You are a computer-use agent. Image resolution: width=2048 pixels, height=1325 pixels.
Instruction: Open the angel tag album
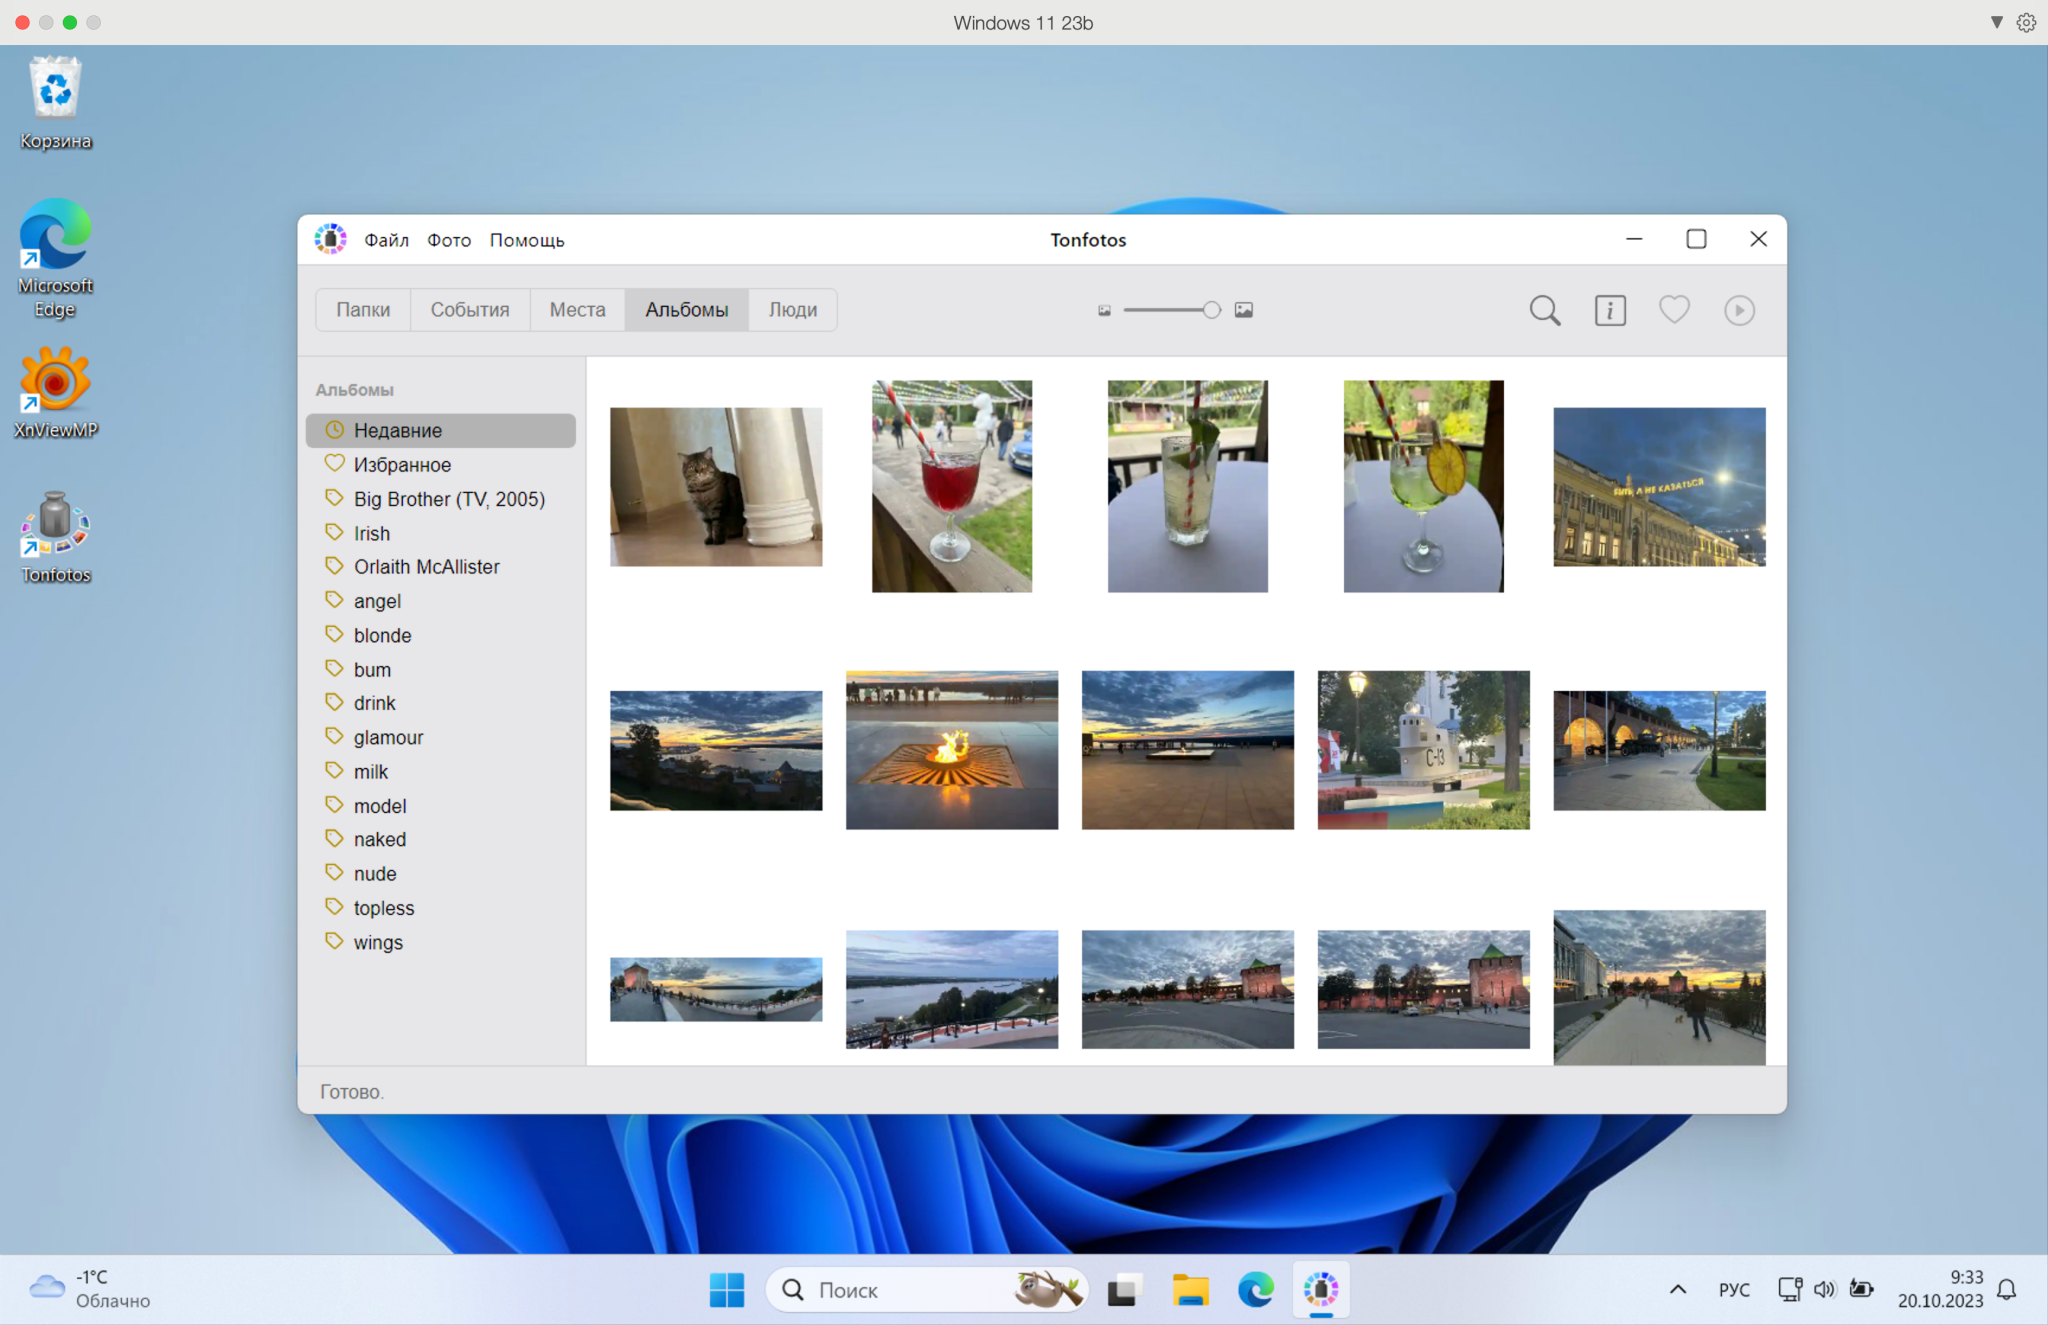click(441, 601)
